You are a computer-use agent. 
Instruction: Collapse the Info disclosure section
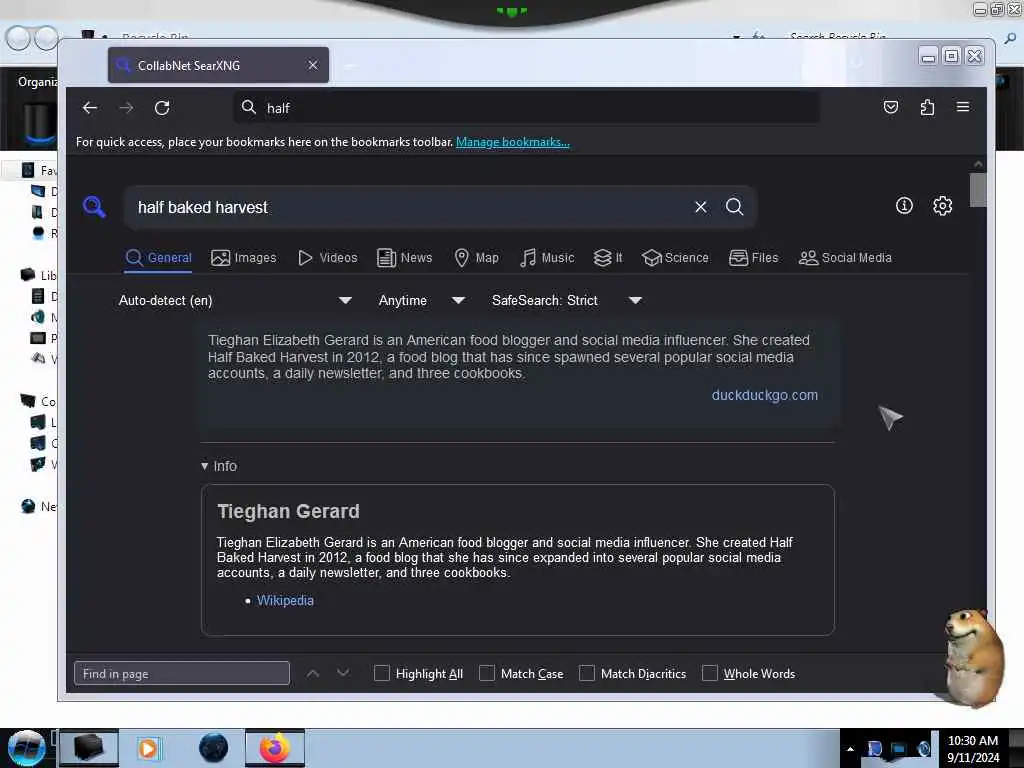pos(219,466)
